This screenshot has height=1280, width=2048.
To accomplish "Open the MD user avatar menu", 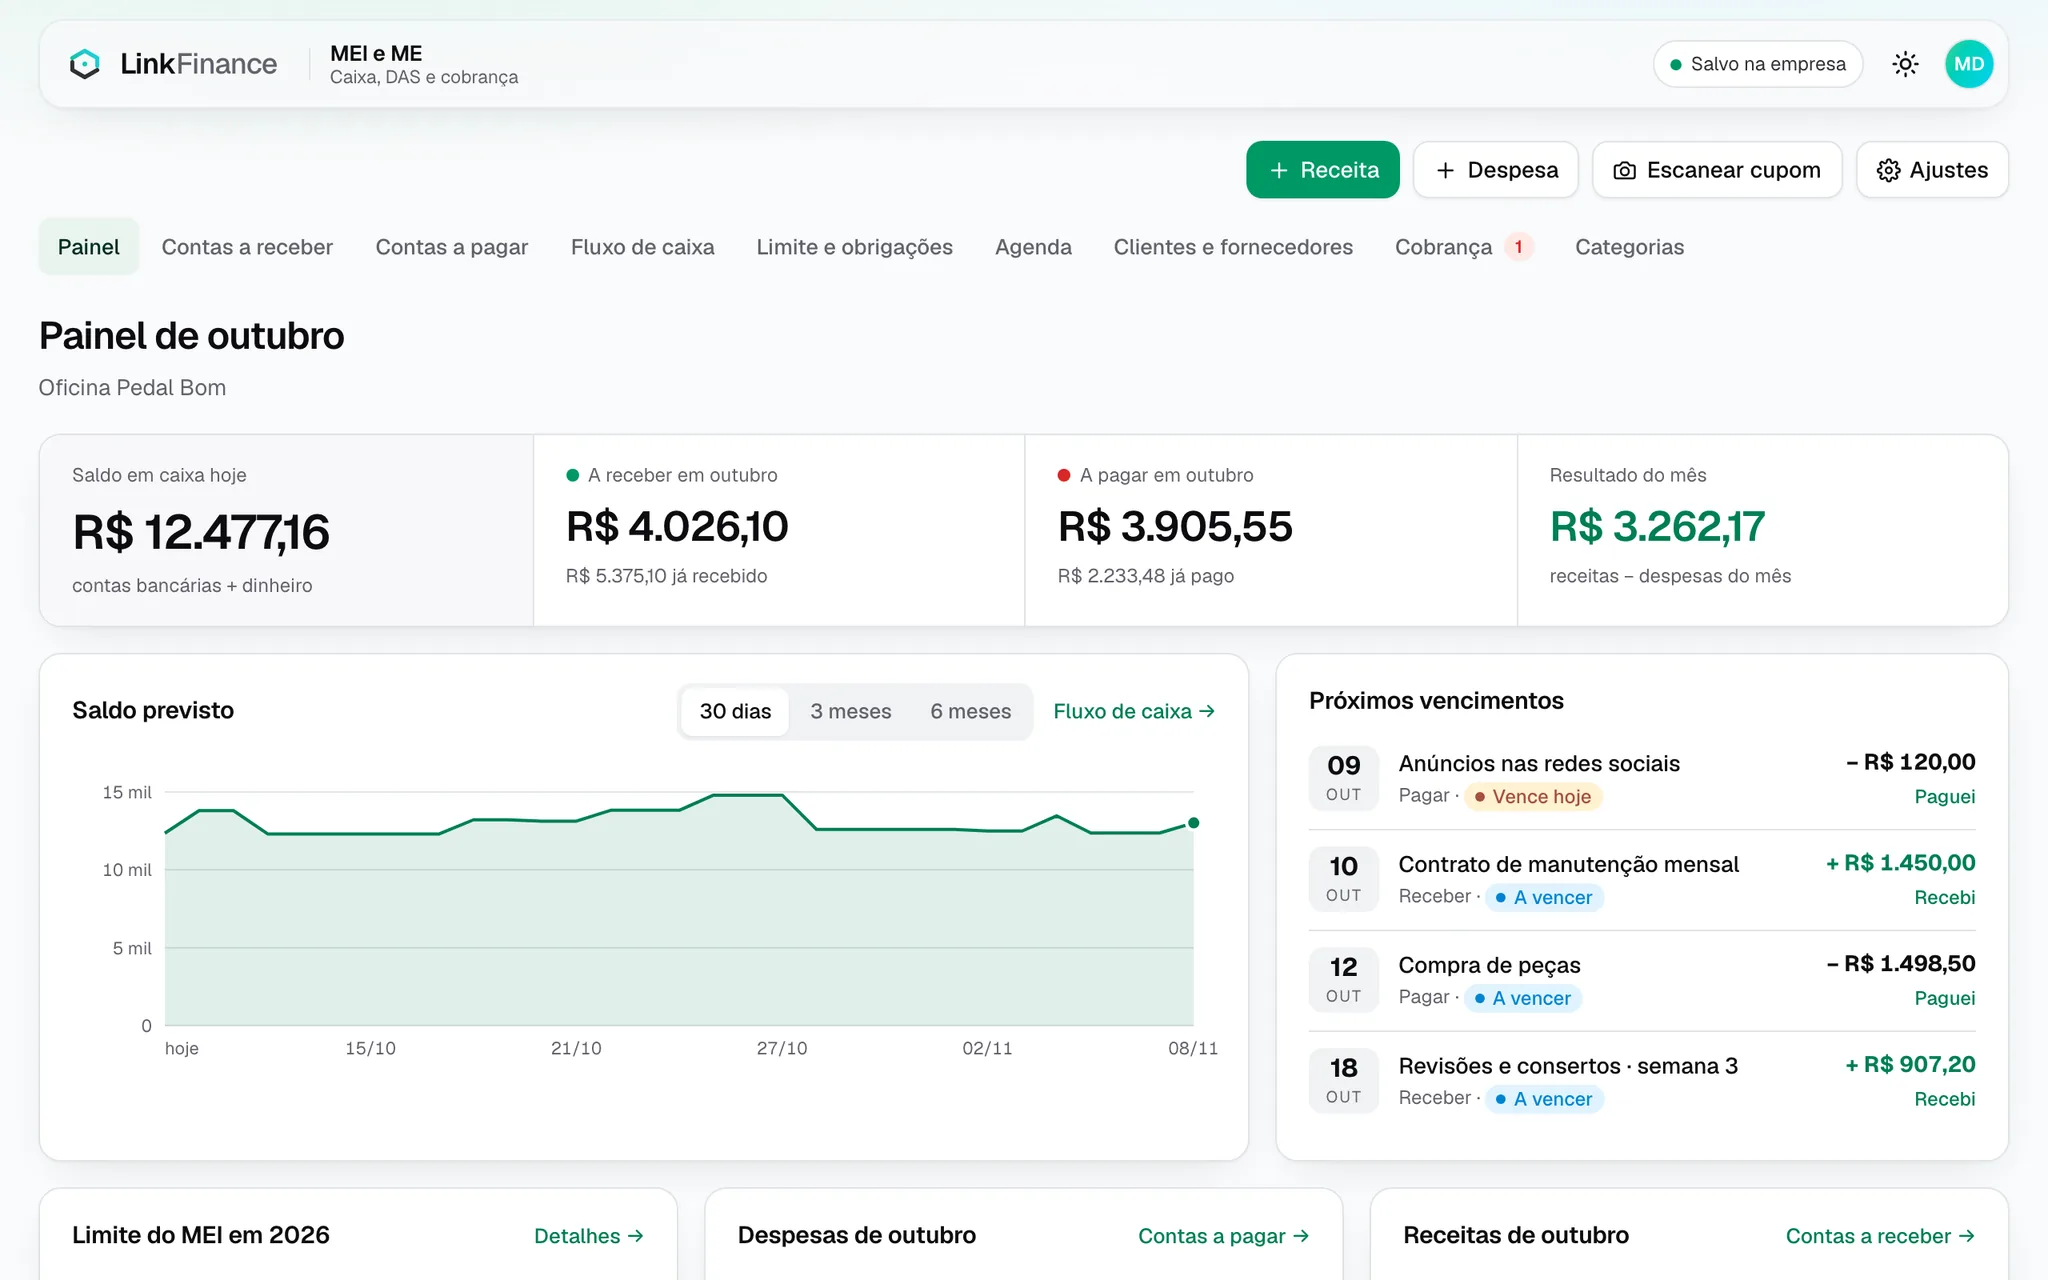I will pos(1969,64).
